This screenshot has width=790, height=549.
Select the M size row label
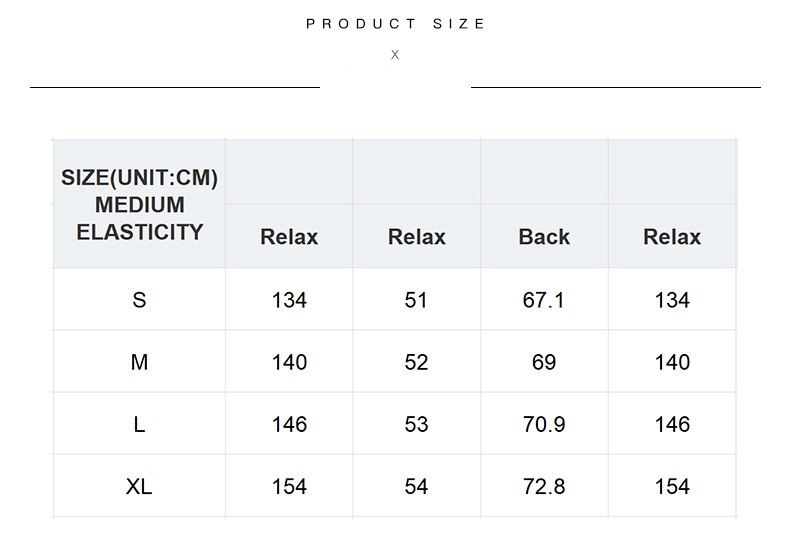point(139,362)
